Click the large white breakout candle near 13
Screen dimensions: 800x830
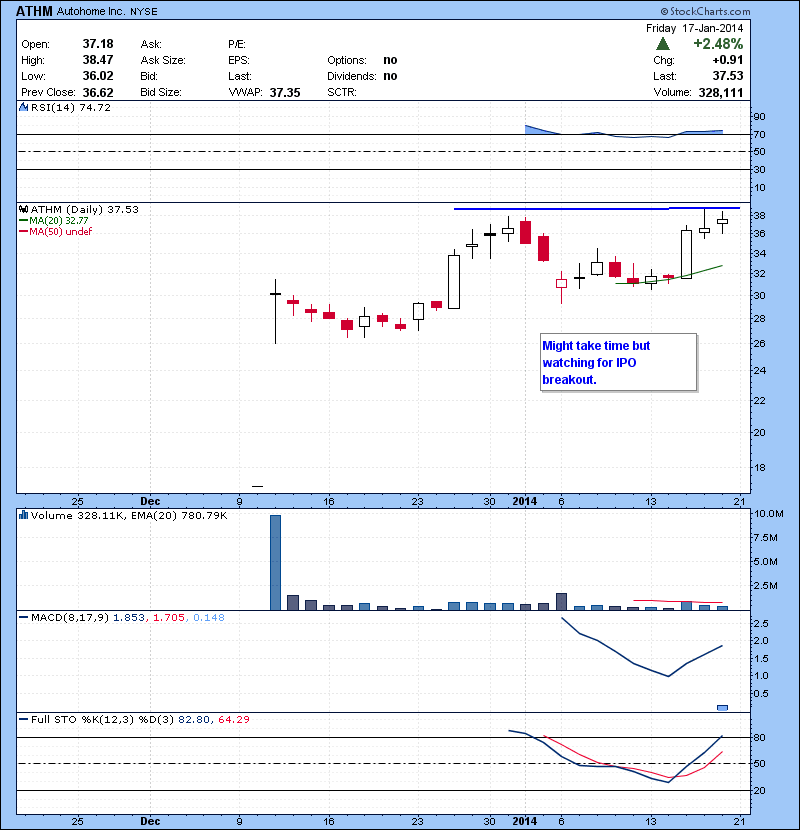(686, 254)
